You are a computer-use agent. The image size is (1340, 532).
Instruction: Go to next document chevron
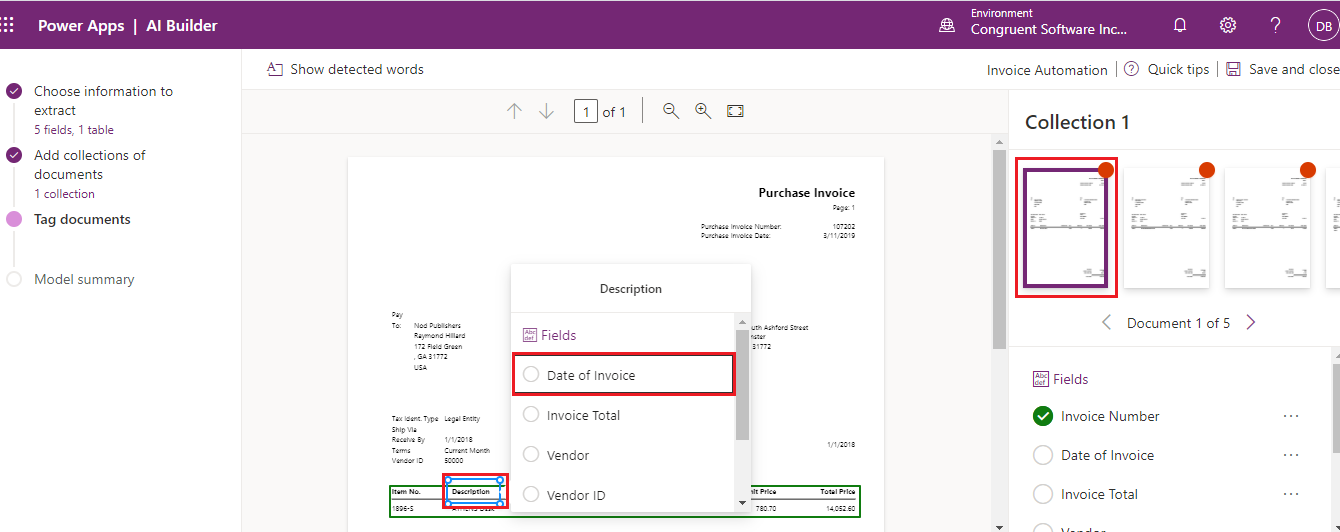click(1251, 323)
